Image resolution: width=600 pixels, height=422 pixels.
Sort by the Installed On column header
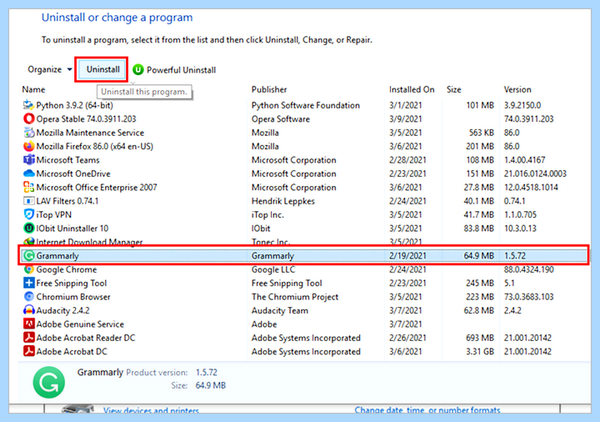412,90
